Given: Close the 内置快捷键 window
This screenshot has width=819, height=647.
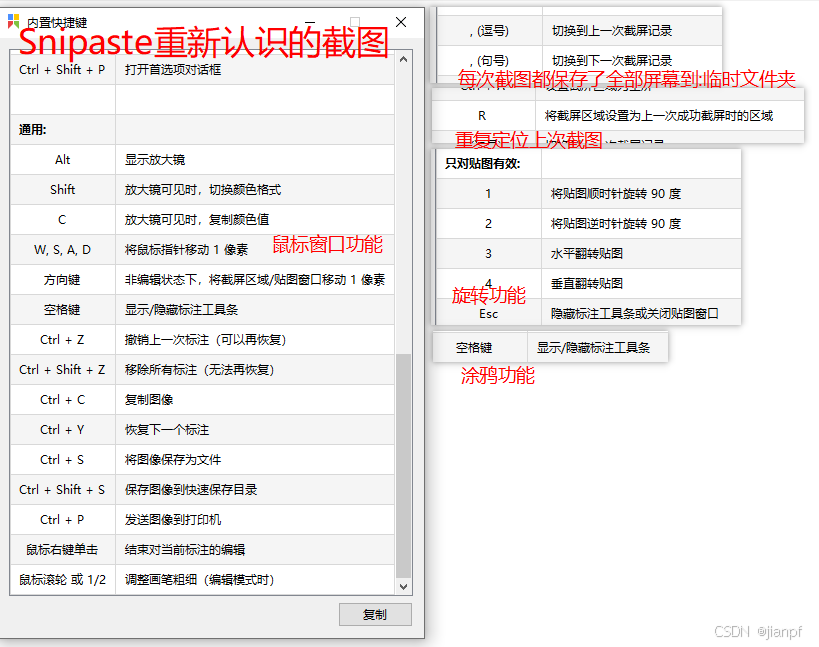Looking at the screenshot, I should pyautogui.click(x=401, y=22).
